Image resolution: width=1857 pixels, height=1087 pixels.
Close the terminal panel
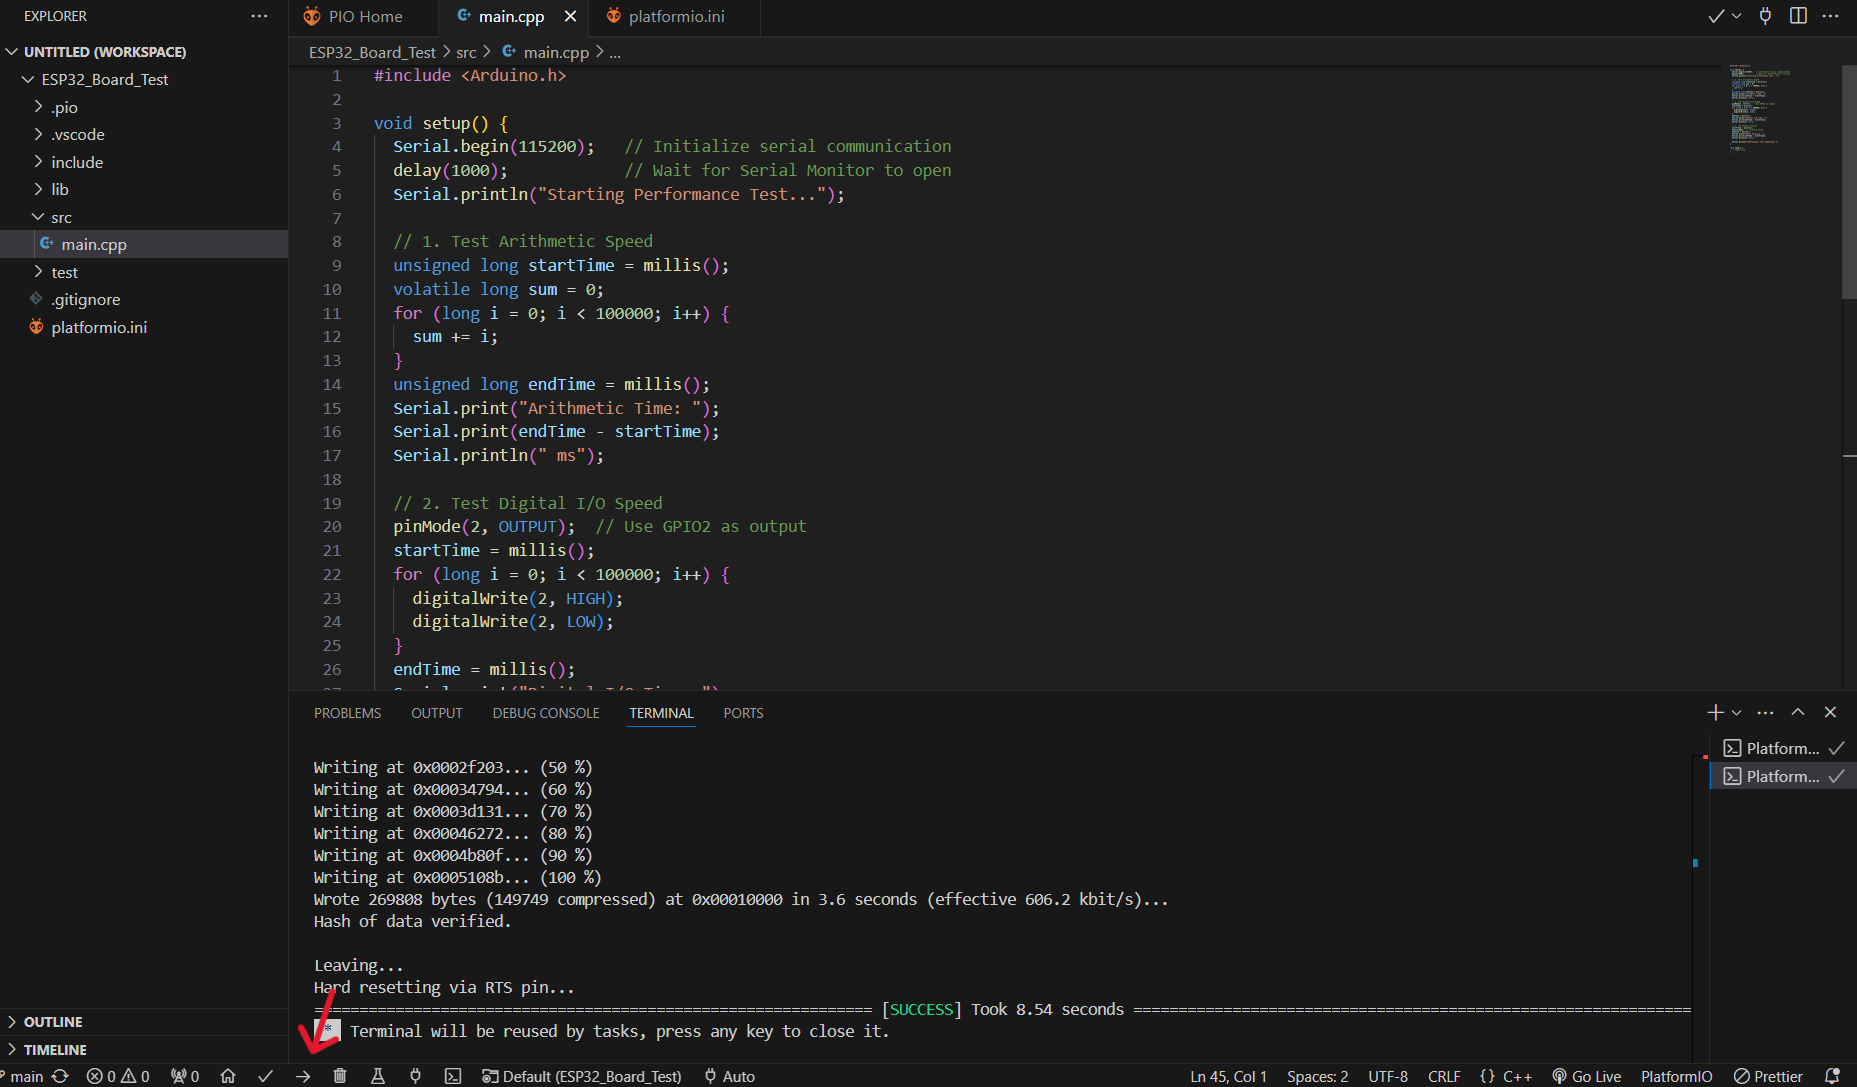(1830, 712)
